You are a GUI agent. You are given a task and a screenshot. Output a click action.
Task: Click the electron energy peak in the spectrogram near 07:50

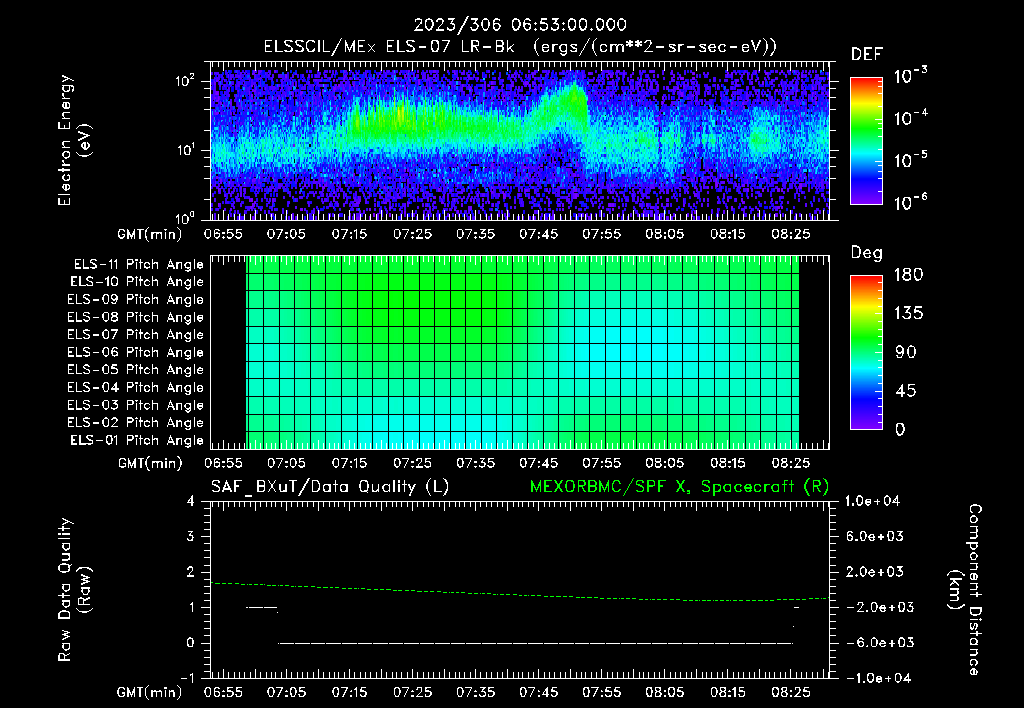(575, 97)
